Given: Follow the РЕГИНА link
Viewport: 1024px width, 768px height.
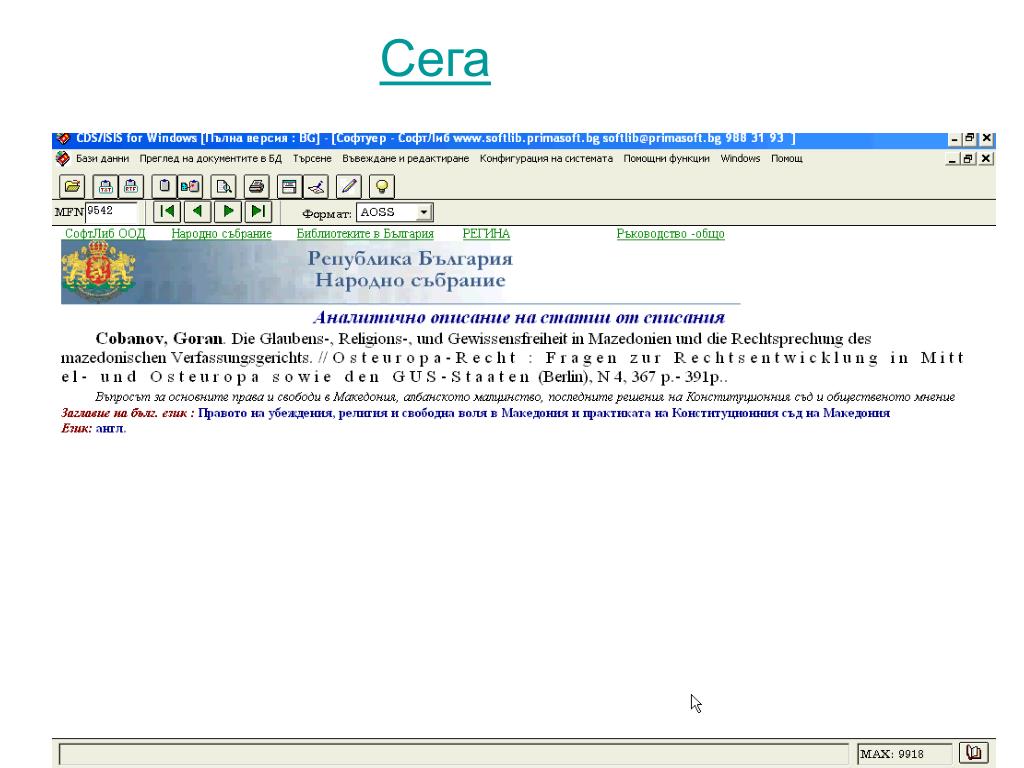Looking at the screenshot, I should (486, 234).
